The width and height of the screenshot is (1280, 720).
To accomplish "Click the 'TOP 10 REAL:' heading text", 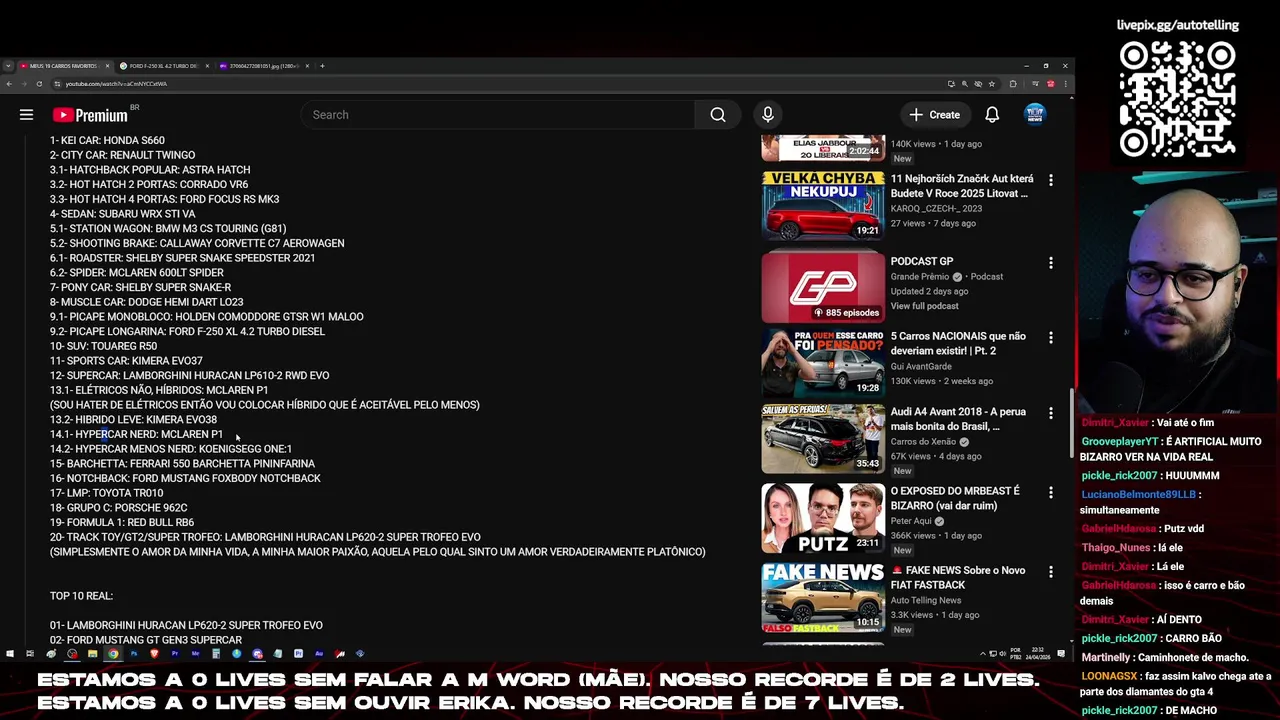I will [81, 596].
